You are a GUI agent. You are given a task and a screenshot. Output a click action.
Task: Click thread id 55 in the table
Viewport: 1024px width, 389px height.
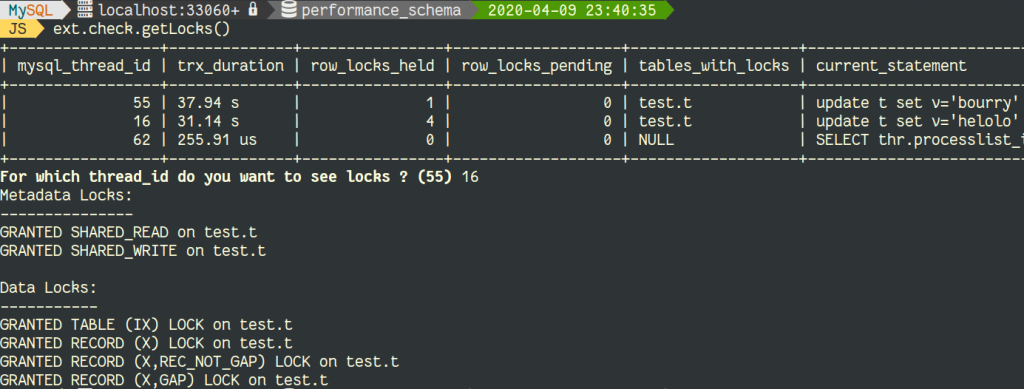tap(141, 103)
